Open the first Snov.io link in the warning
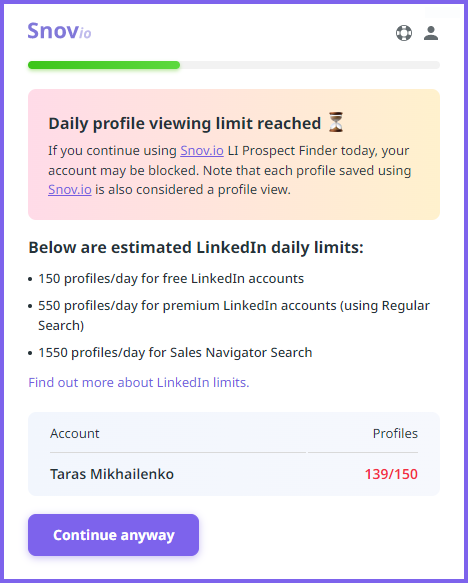This screenshot has height=583, width=468. (202, 151)
